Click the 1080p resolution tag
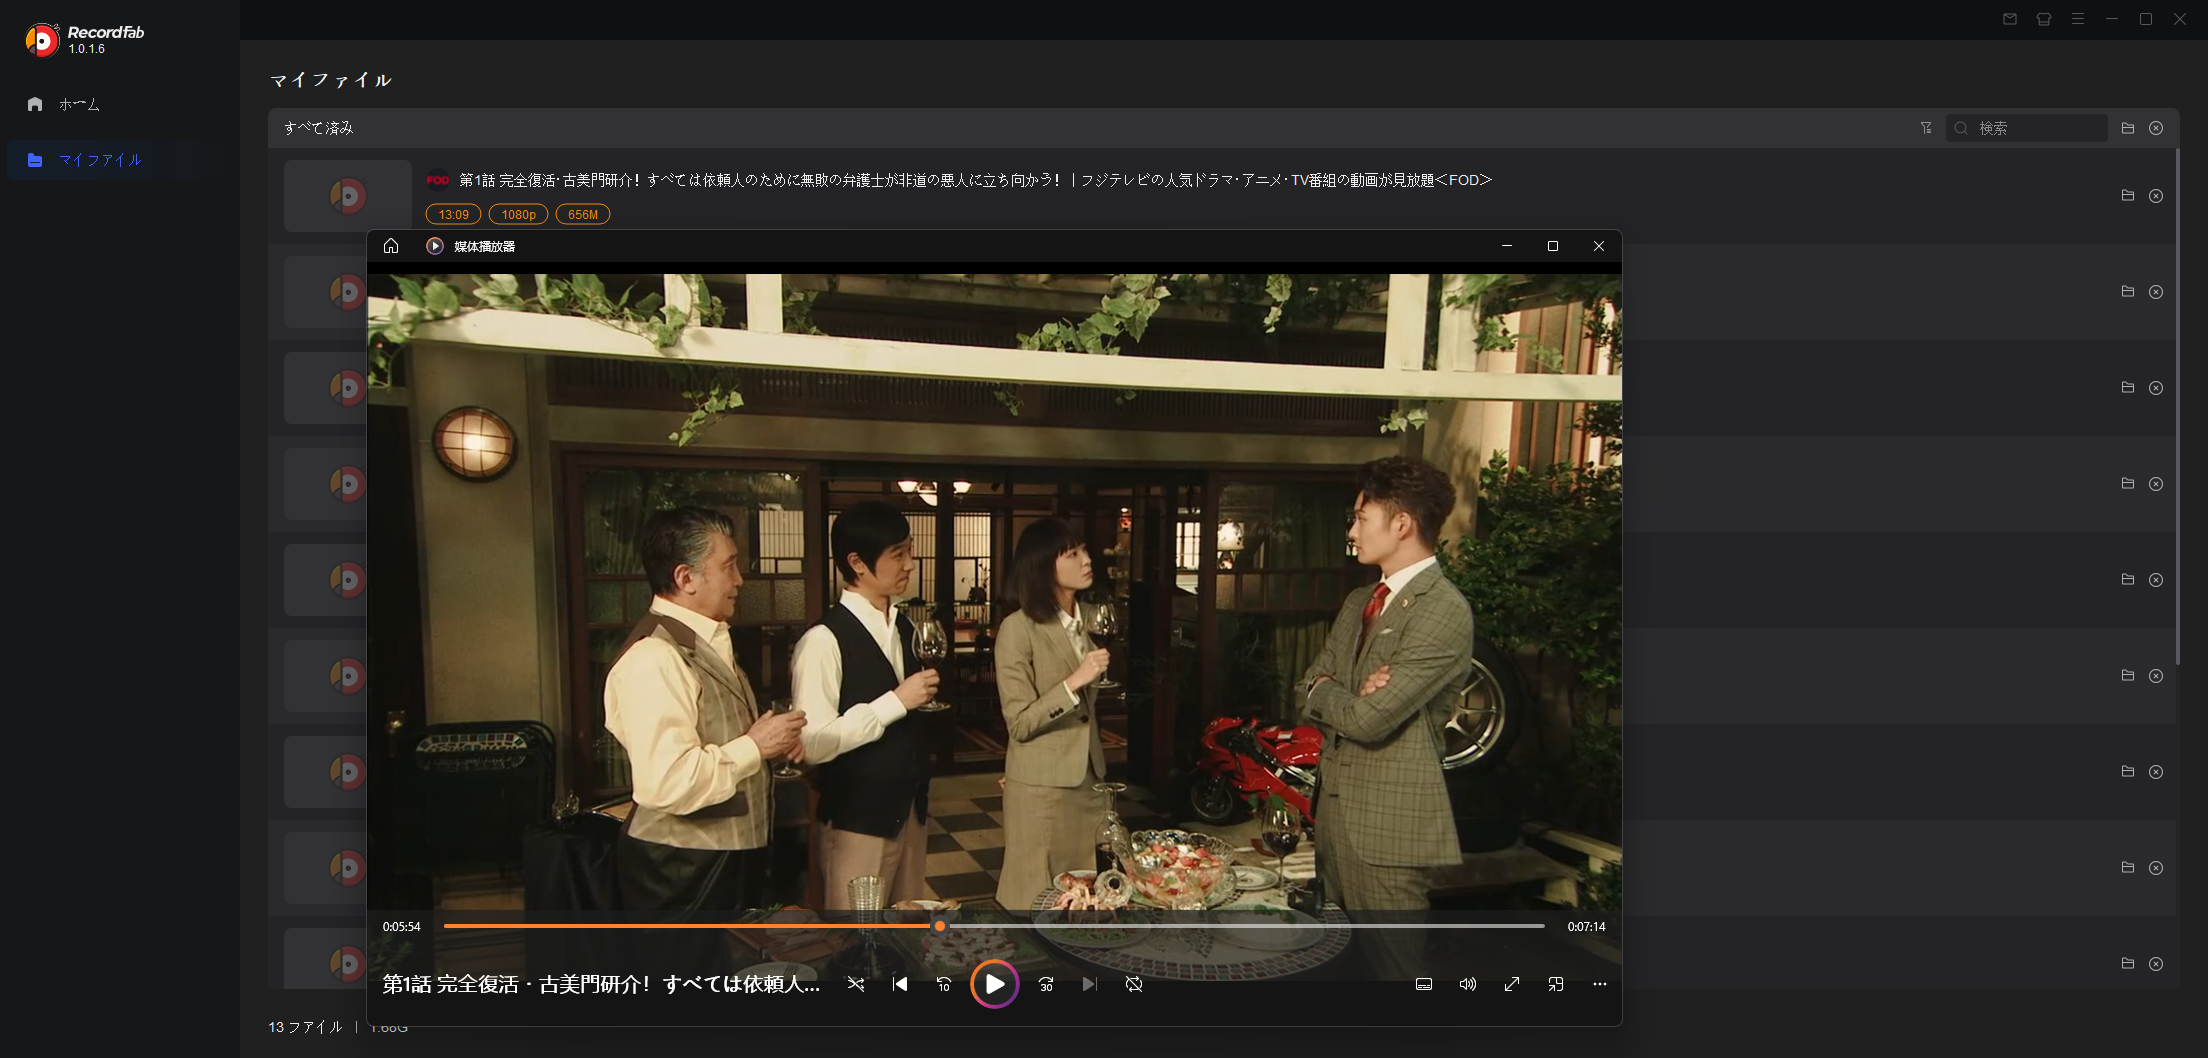 [519, 214]
